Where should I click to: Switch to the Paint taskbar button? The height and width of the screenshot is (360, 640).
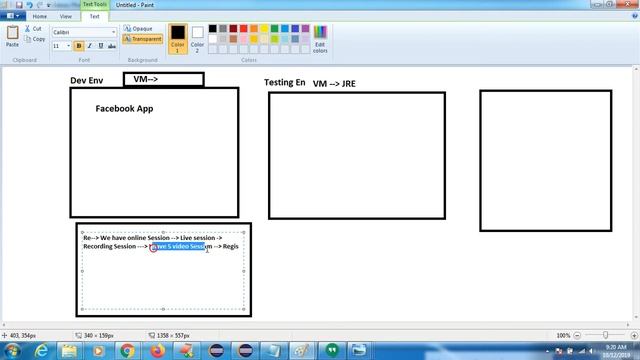[303, 351]
